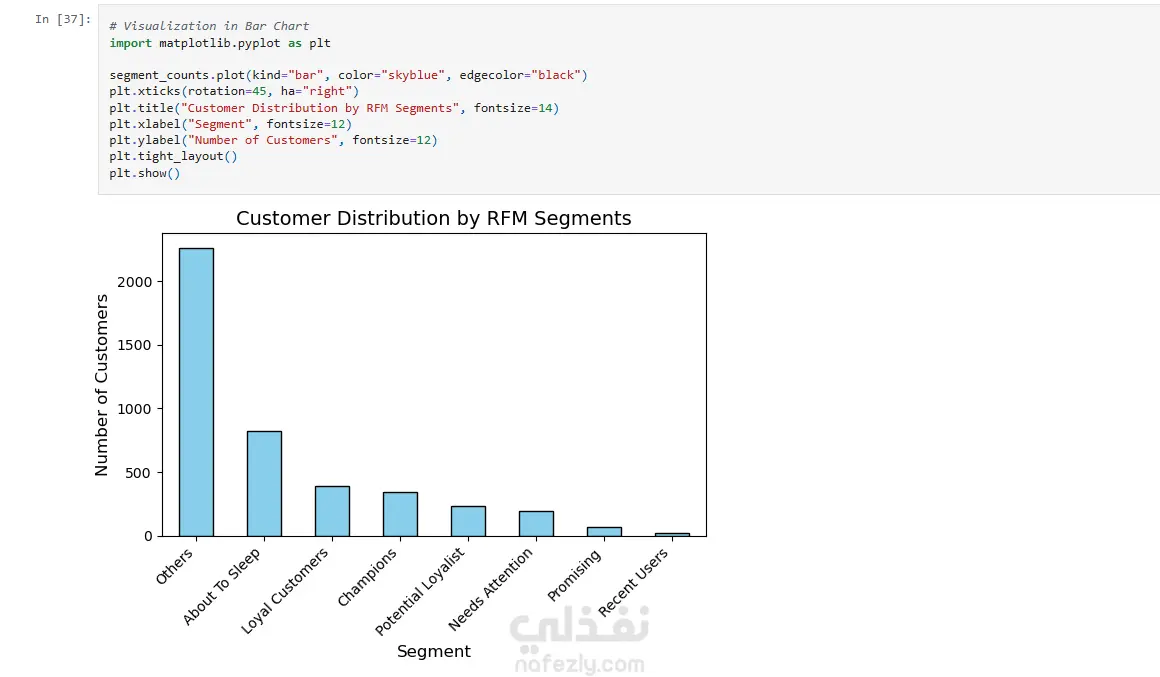Click the About To Sleep bar

pyautogui.click(x=264, y=484)
